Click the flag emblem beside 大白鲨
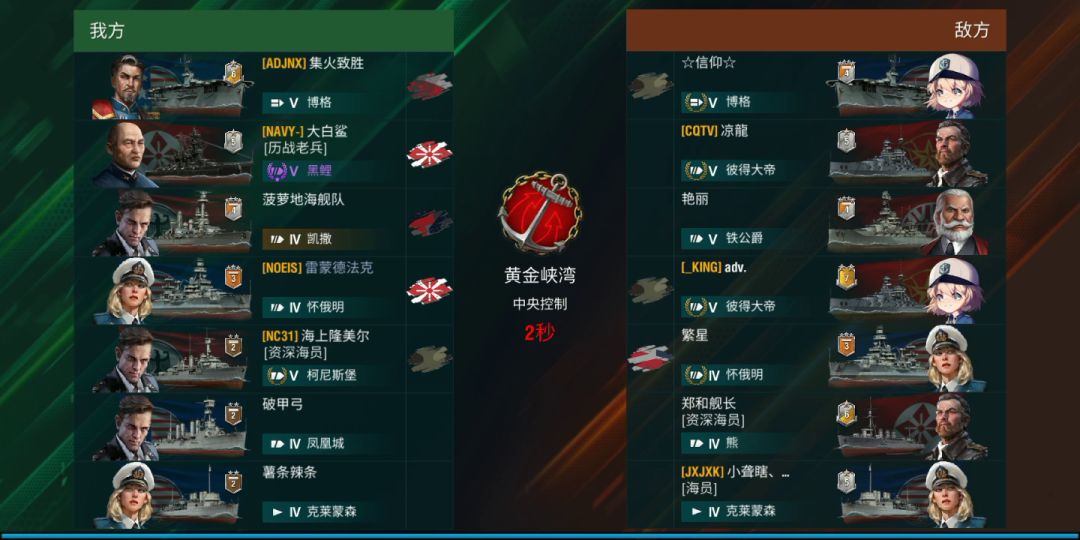1080x540 pixels. pyautogui.click(x=429, y=154)
